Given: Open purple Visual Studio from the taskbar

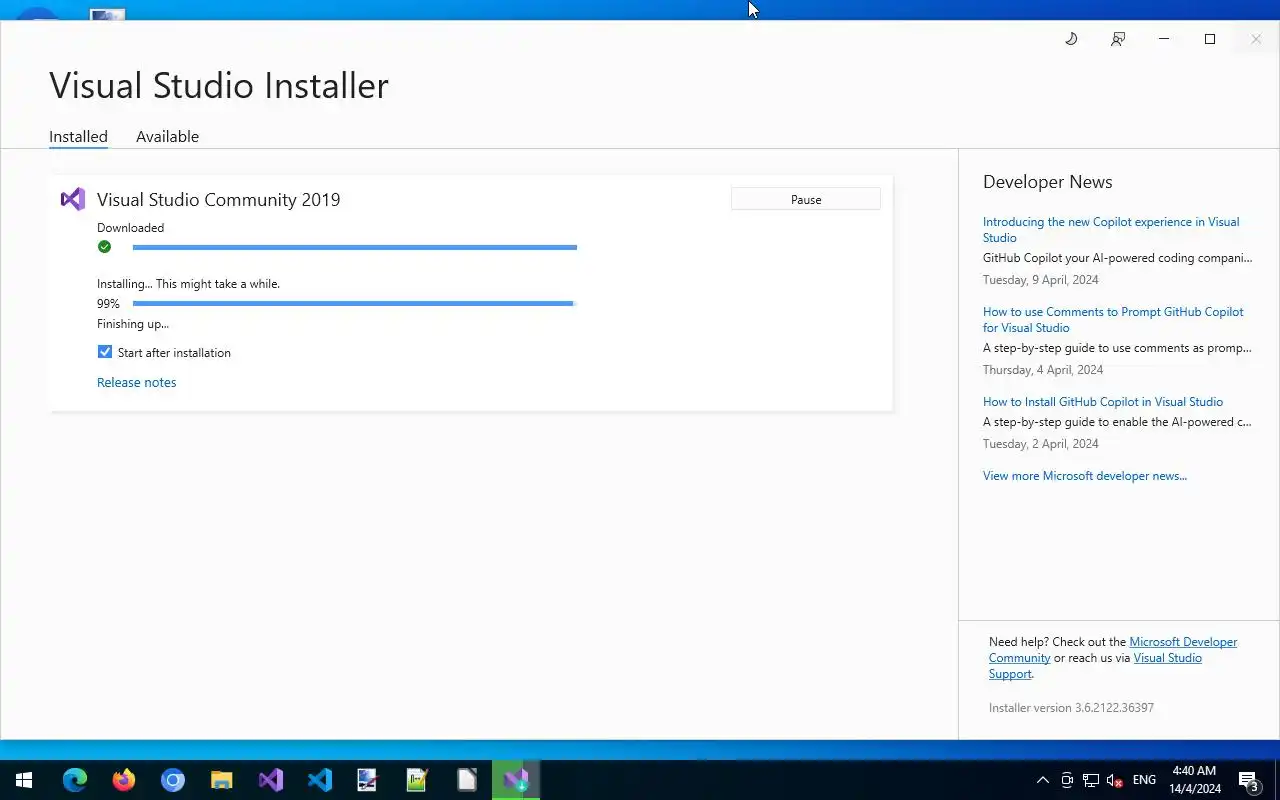Looking at the screenshot, I should coord(270,780).
